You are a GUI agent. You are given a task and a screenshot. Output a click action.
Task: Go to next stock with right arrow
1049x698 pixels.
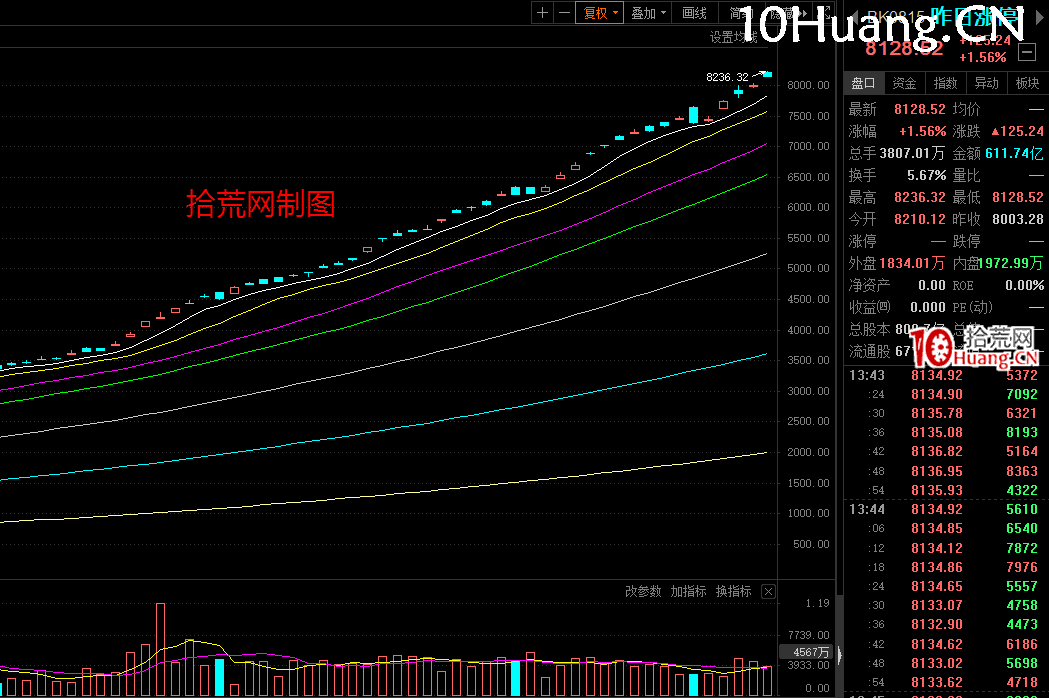[x=1040, y=18]
